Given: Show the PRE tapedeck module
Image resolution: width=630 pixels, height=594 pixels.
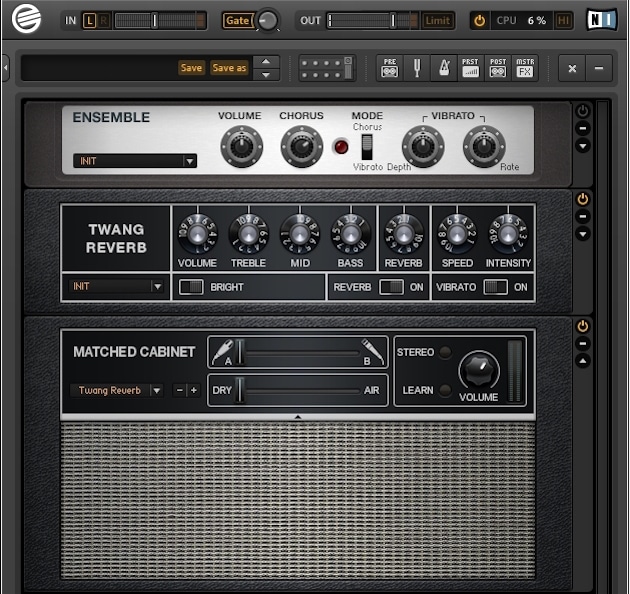Looking at the screenshot, I should coord(390,68).
